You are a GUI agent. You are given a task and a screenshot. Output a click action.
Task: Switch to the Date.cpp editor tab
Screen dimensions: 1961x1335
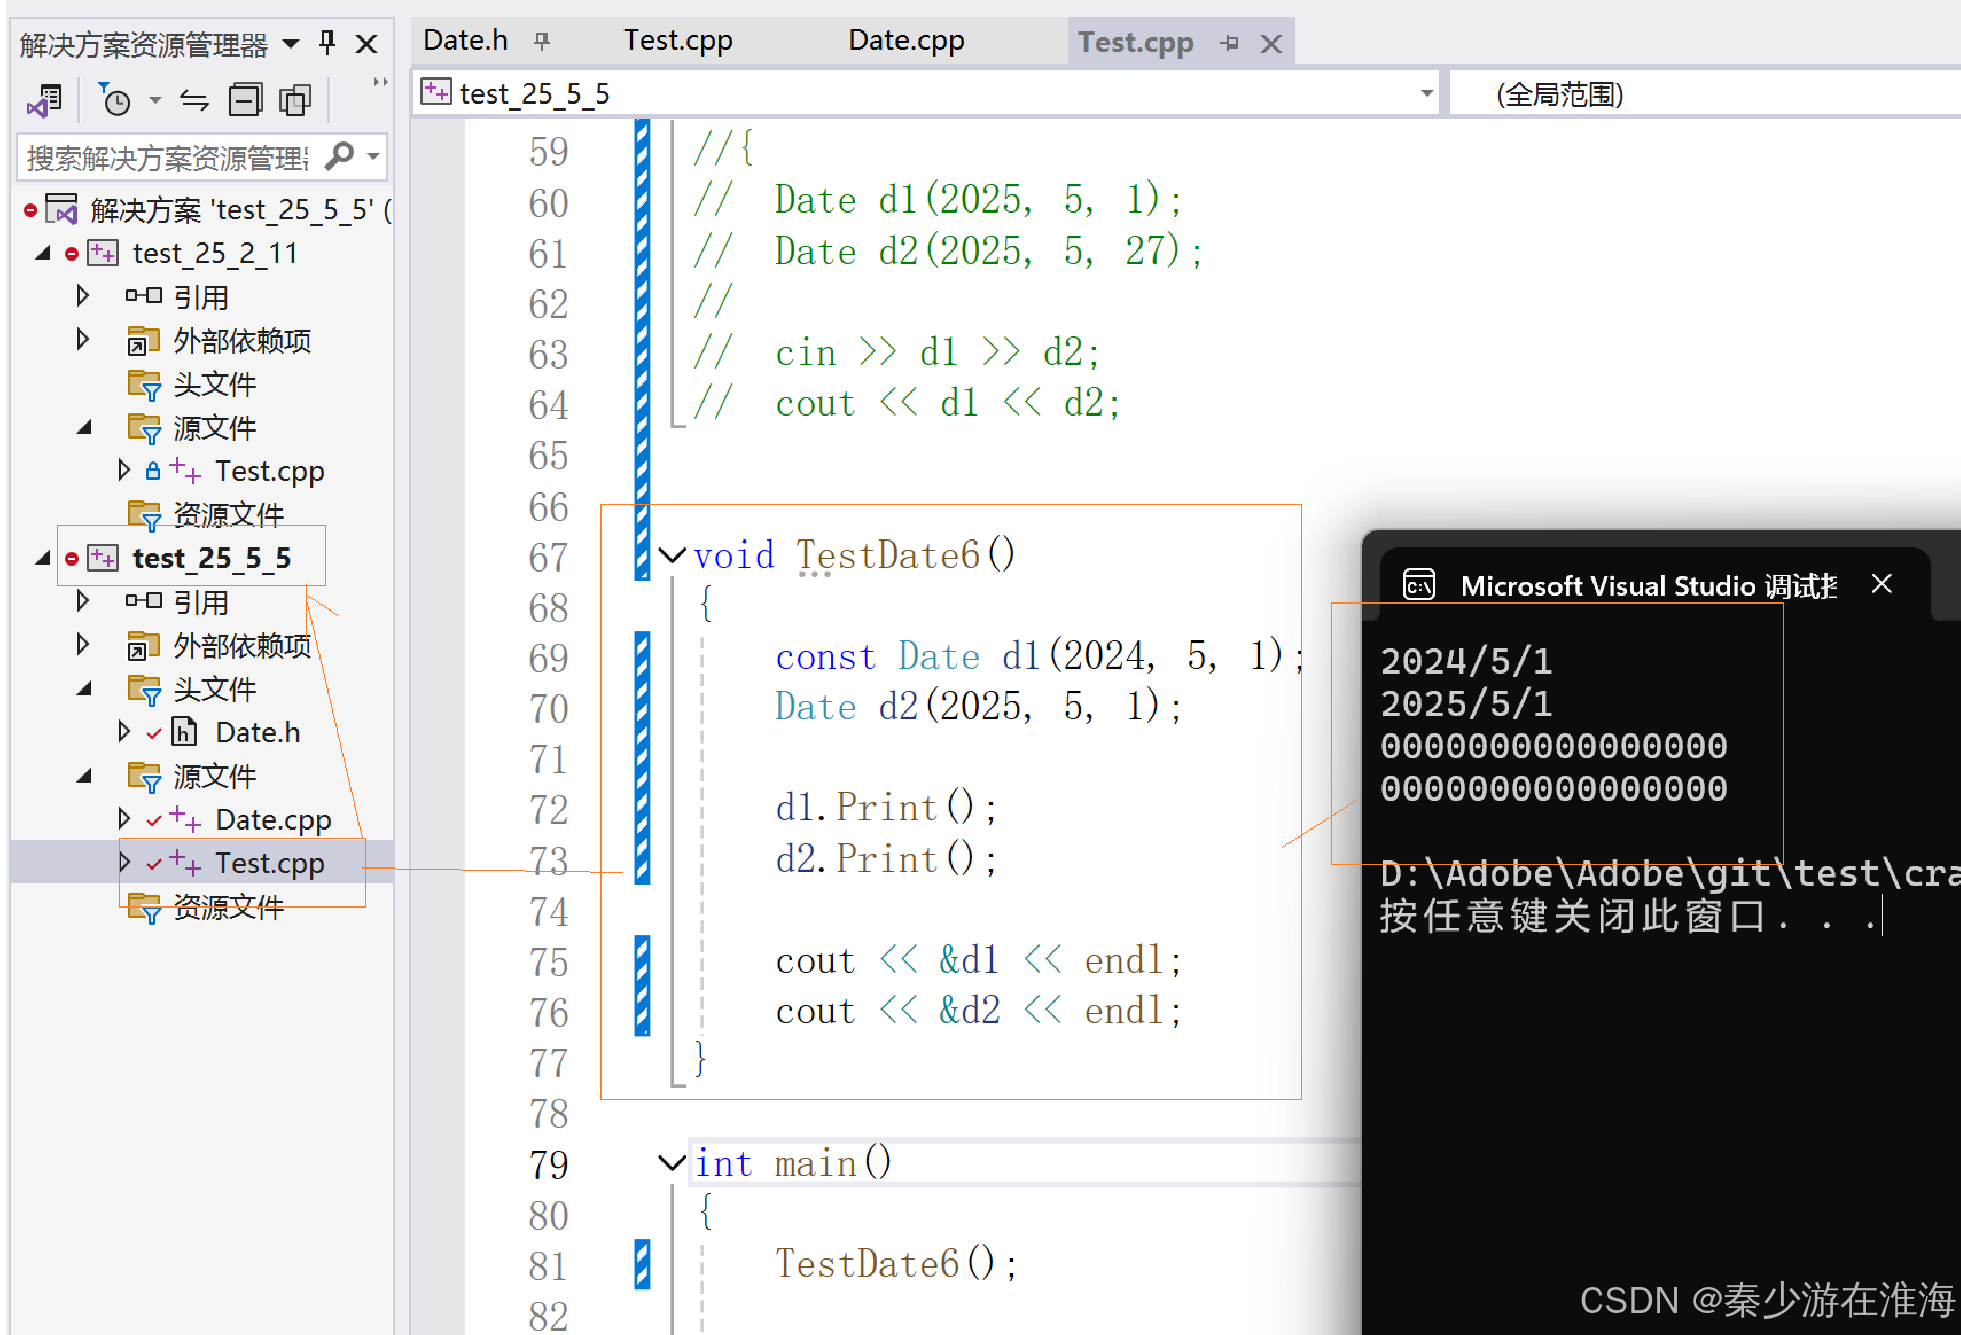[906, 41]
